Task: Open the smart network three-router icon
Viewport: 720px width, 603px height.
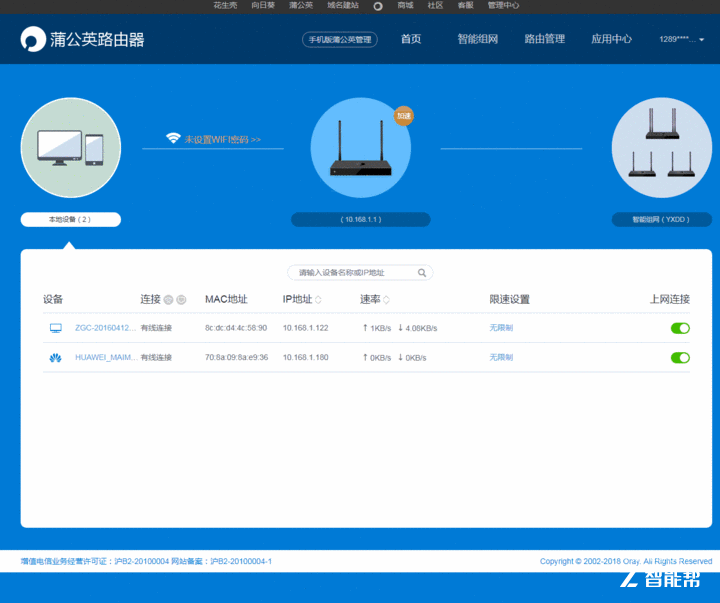Action: tap(662, 147)
